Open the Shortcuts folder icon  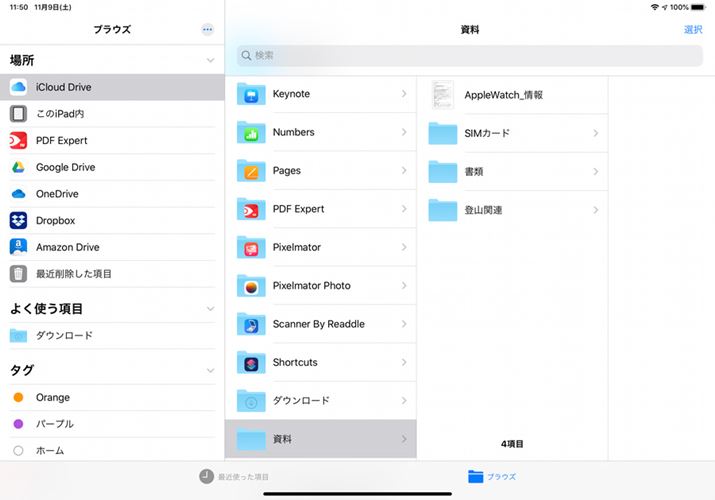[x=251, y=362]
